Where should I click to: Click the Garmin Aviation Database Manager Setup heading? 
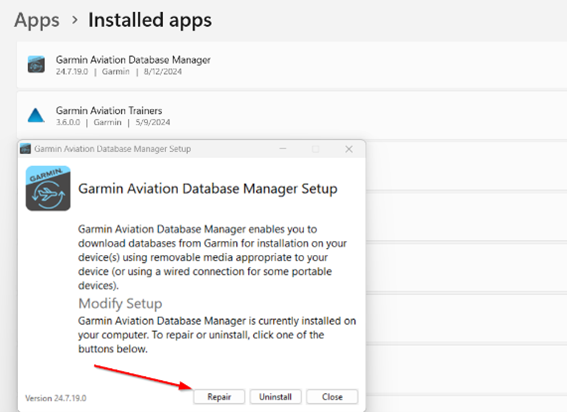coord(208,189)
